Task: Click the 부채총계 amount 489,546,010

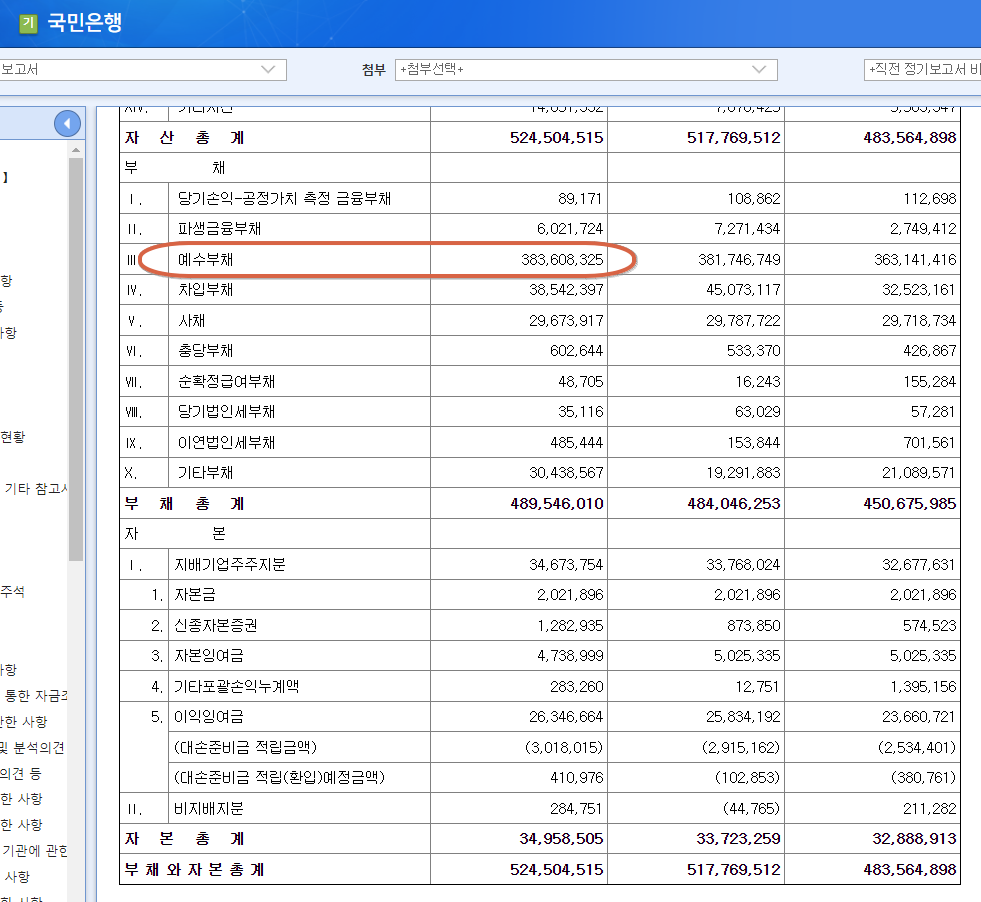Action: point(555,503)
